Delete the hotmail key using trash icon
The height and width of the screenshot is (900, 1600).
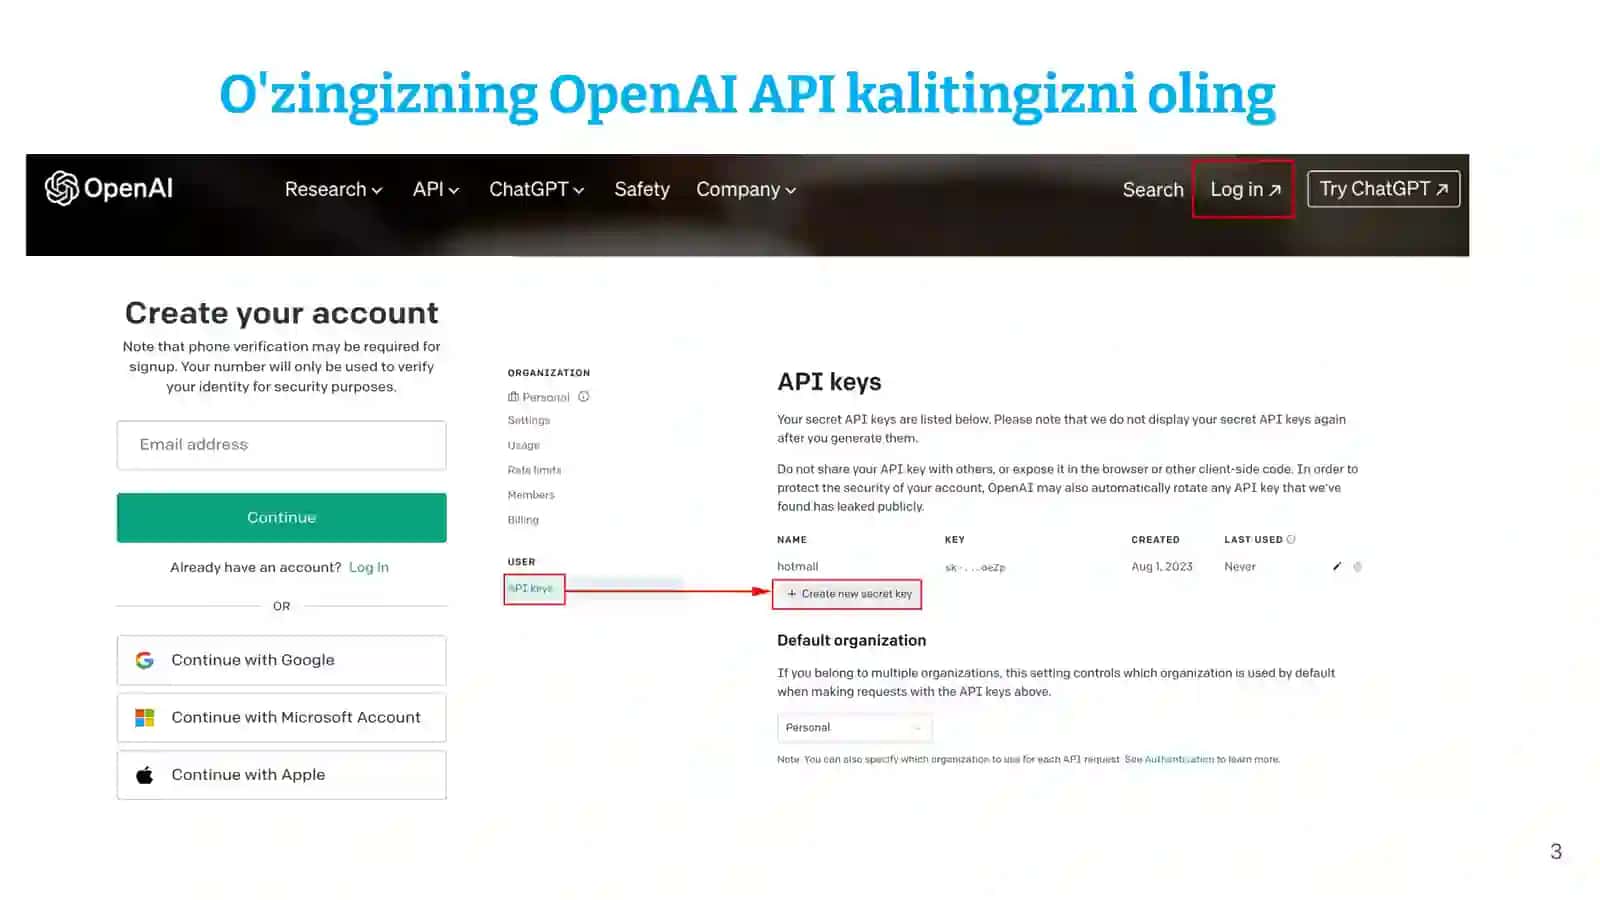1357,567
